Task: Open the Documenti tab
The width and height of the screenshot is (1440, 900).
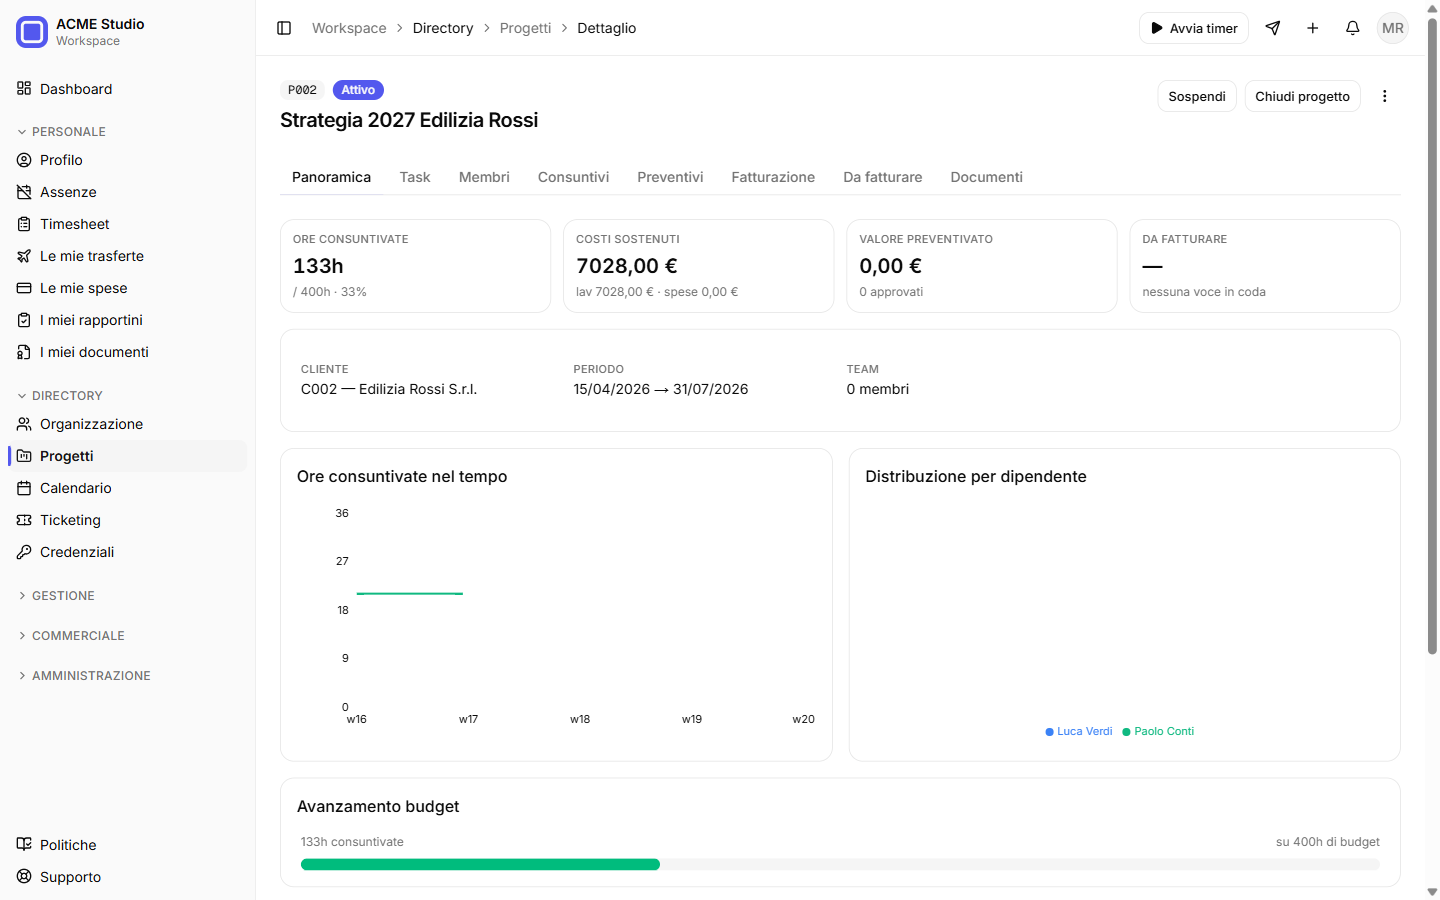Action: point(986,177)
